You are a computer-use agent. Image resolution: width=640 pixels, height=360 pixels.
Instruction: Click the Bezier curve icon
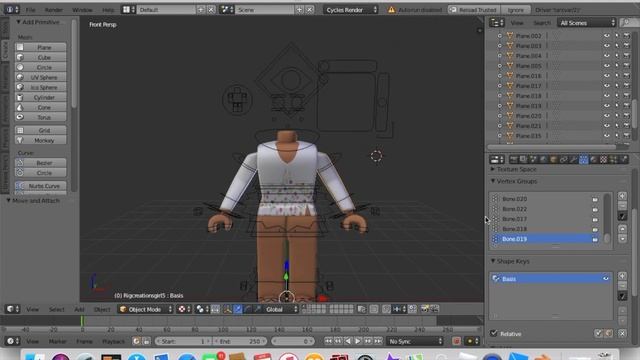(20, 163)
